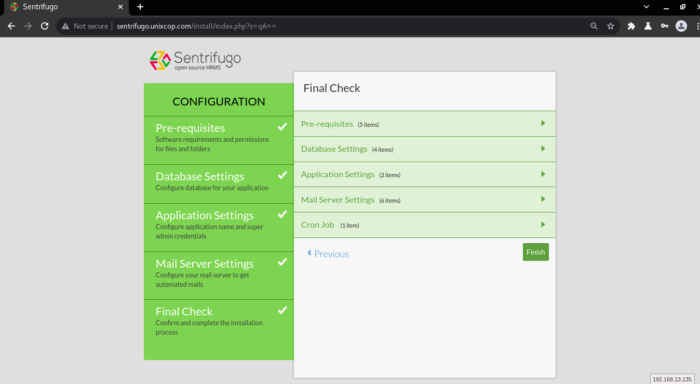Click the Sentrifugo logo
The width and height of the screenshot is (700, 384).
tap(195, 60)
